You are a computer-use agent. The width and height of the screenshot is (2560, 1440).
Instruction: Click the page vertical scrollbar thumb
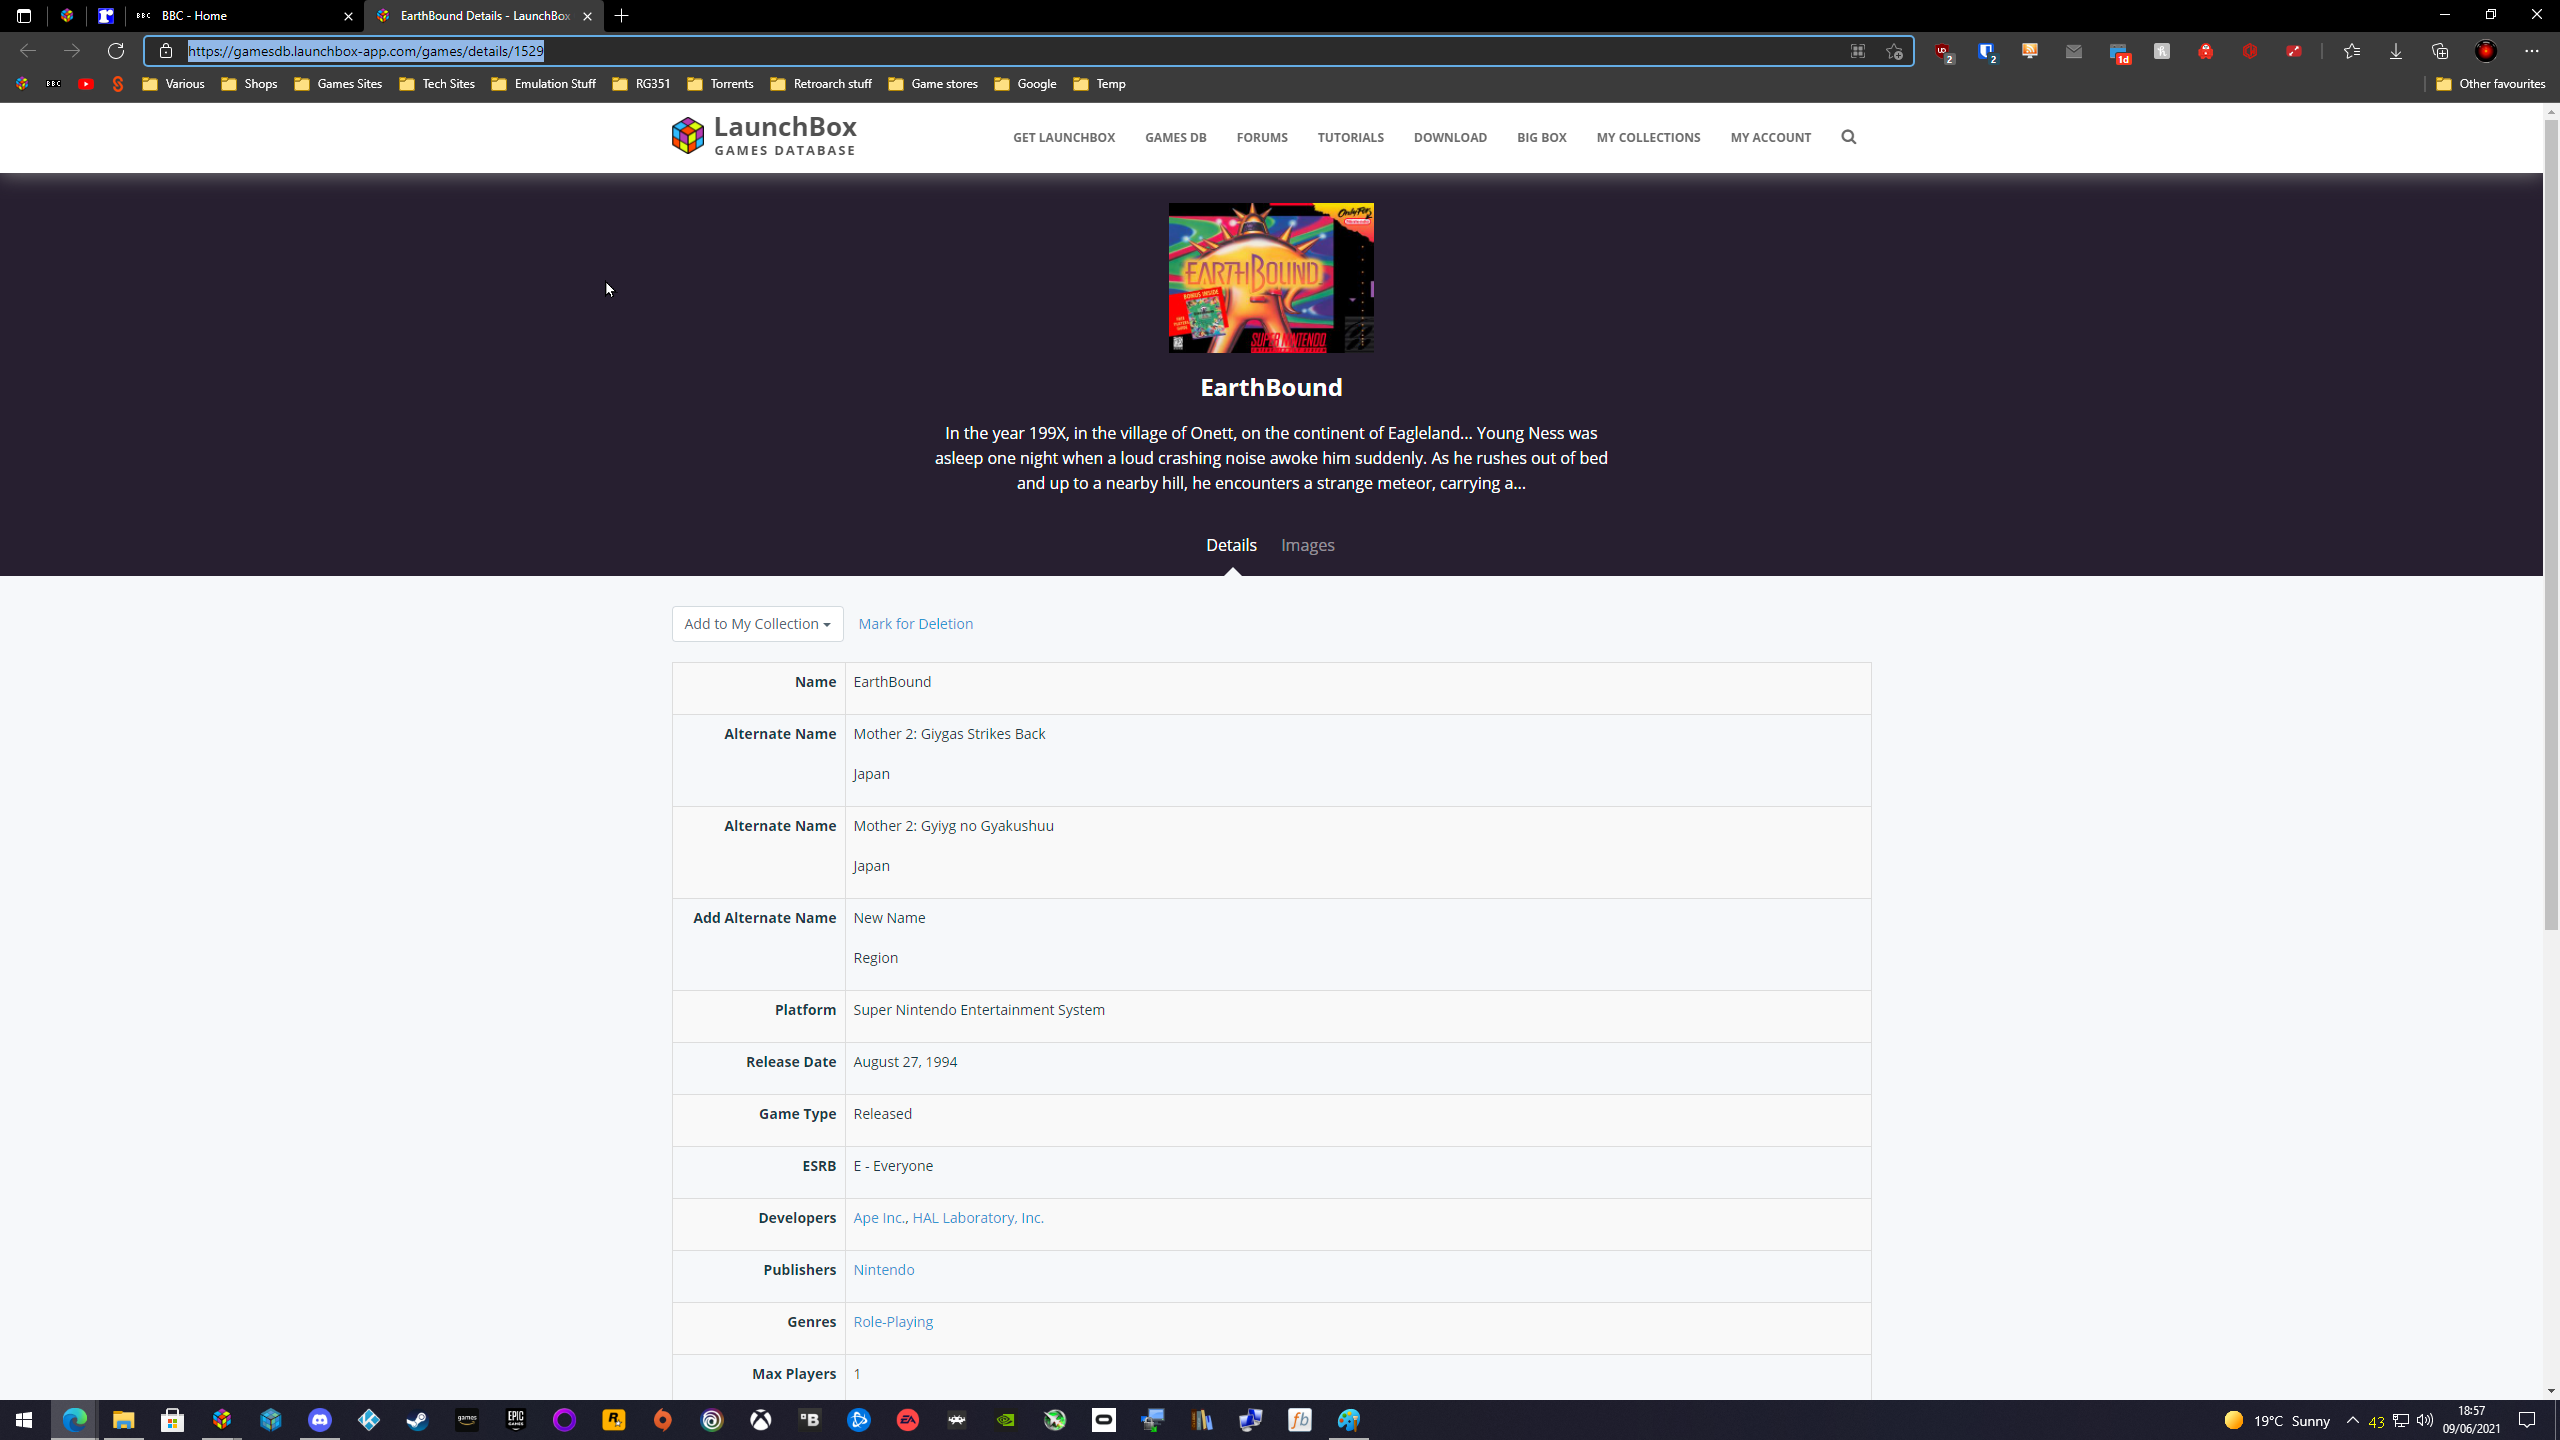(2551, 525)
